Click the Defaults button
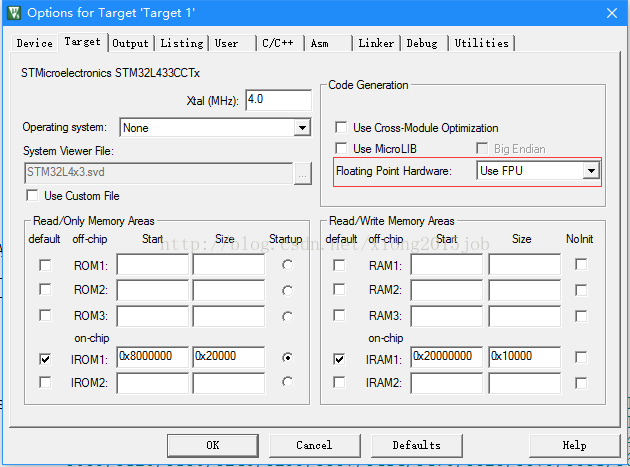630x467 pixels. pos(417,445)
